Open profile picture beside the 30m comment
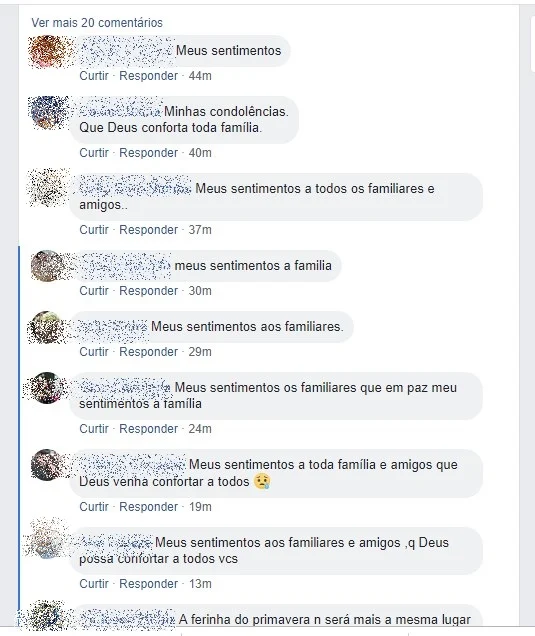 pyautogui.click(x=47, y=266)
